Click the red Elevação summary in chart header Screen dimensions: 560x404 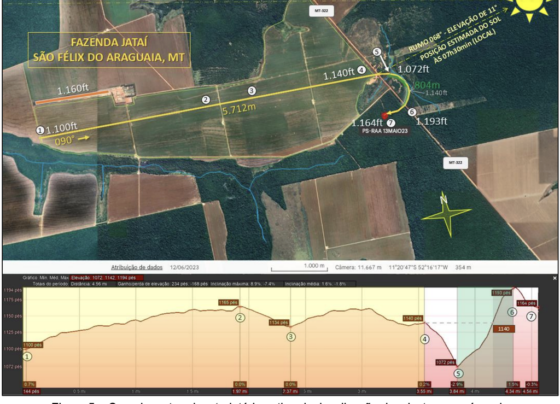tap(106, 278)
